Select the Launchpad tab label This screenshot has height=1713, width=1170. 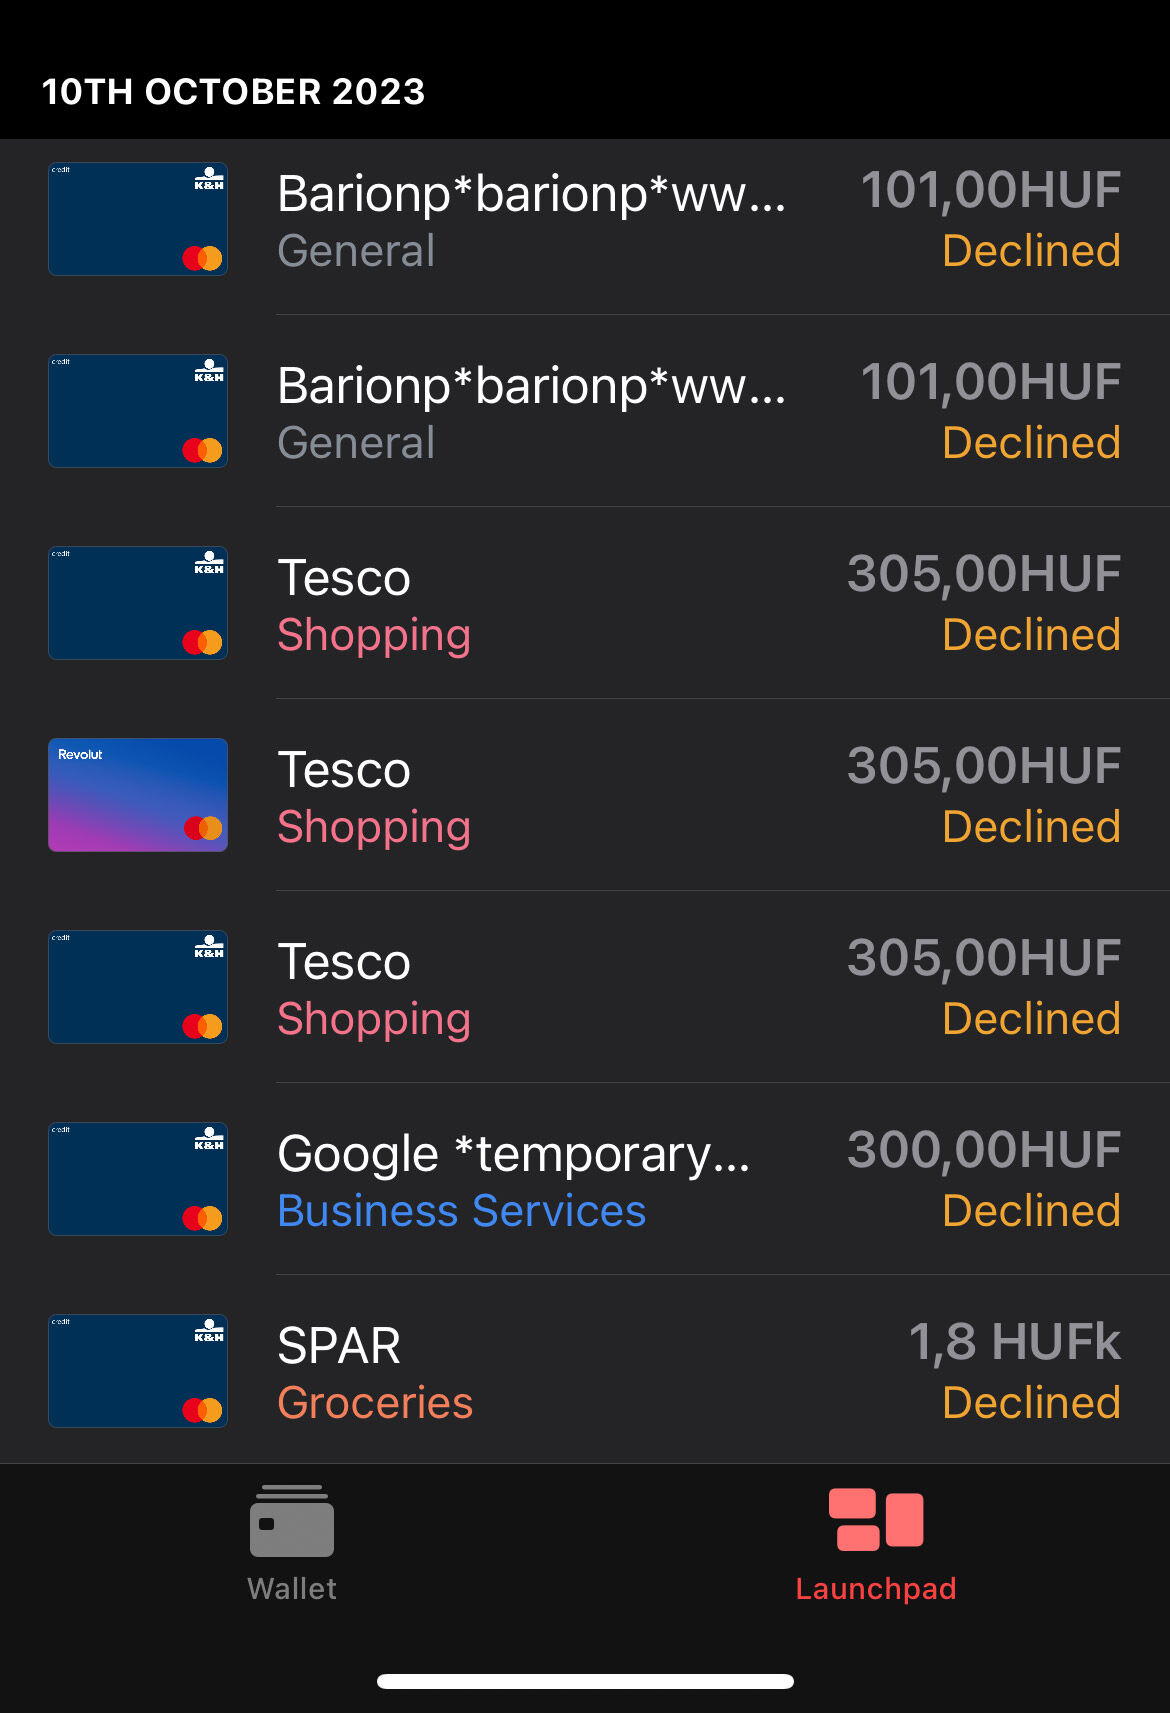[876, 1588]
